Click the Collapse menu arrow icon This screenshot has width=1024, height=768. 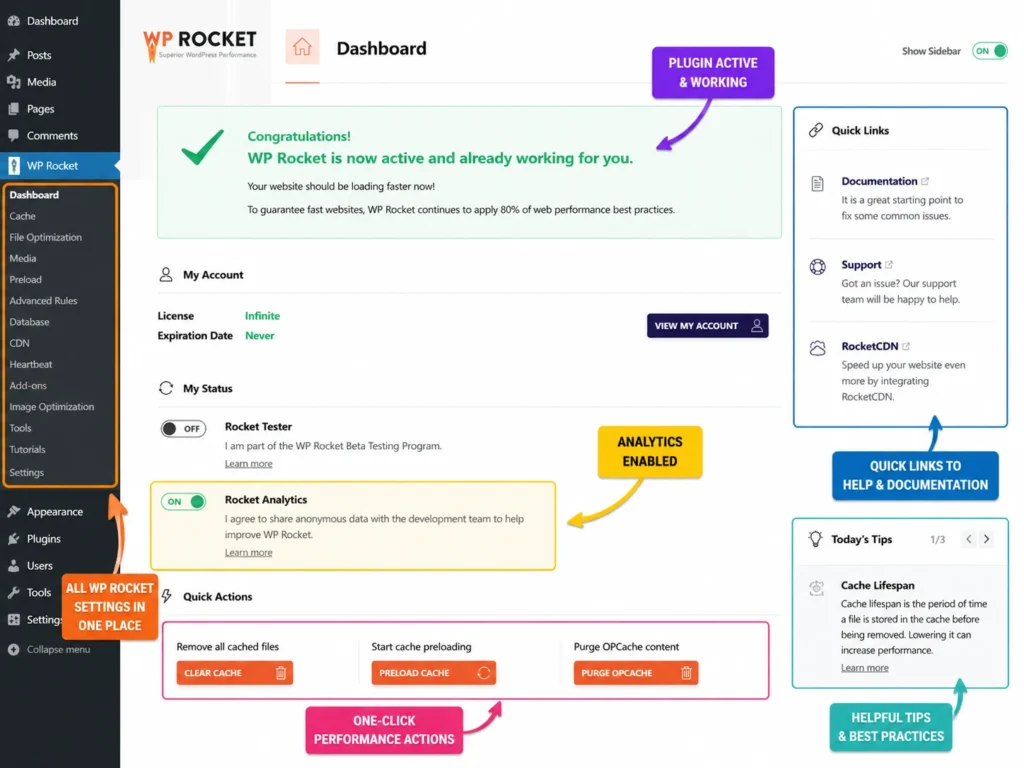pos(14,649)
